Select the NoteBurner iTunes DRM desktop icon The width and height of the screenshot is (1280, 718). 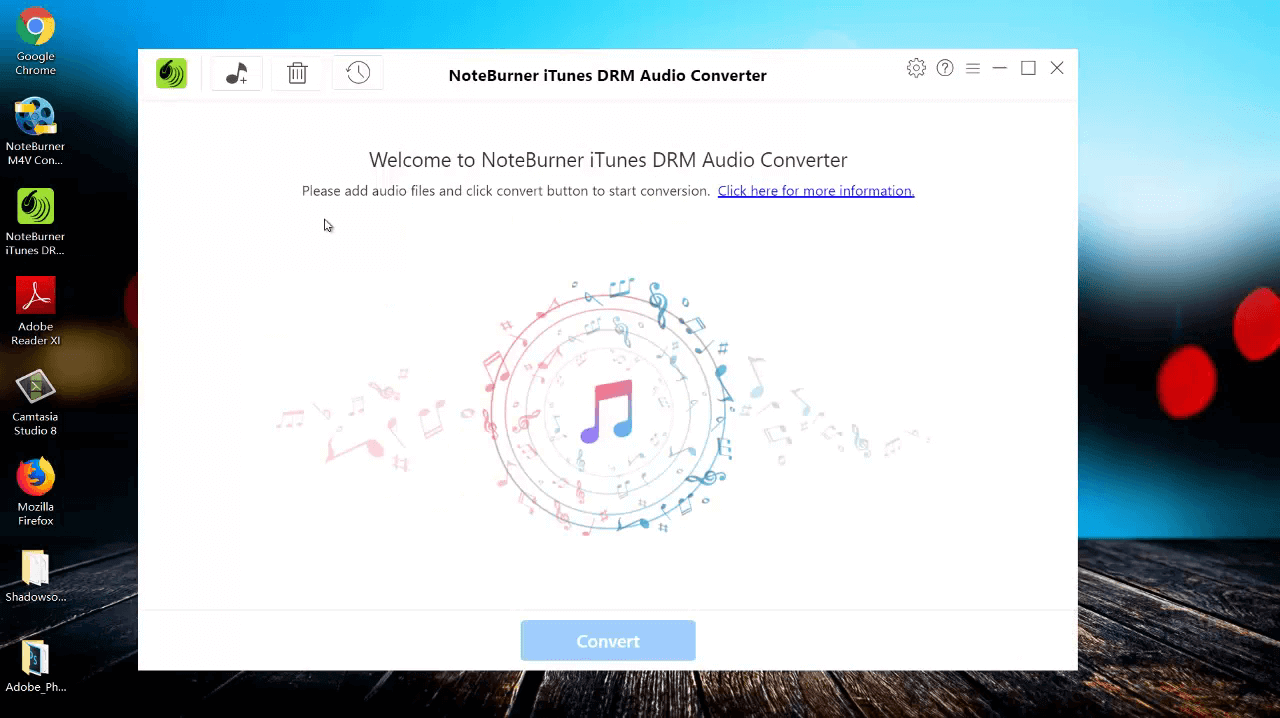[x=35, y=221]
